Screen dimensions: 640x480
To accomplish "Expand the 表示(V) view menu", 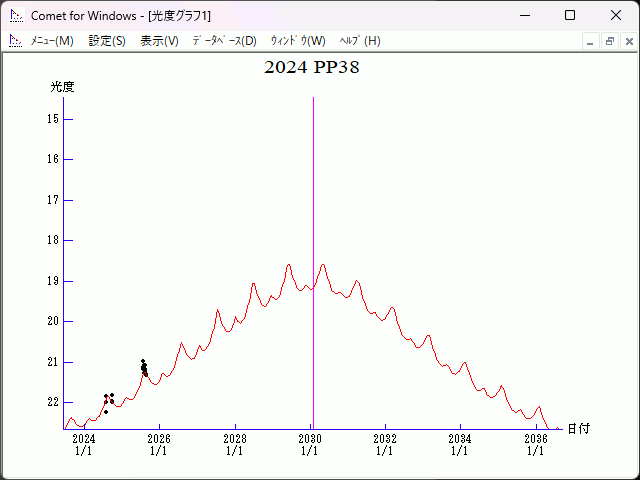I will coord(159,41).
